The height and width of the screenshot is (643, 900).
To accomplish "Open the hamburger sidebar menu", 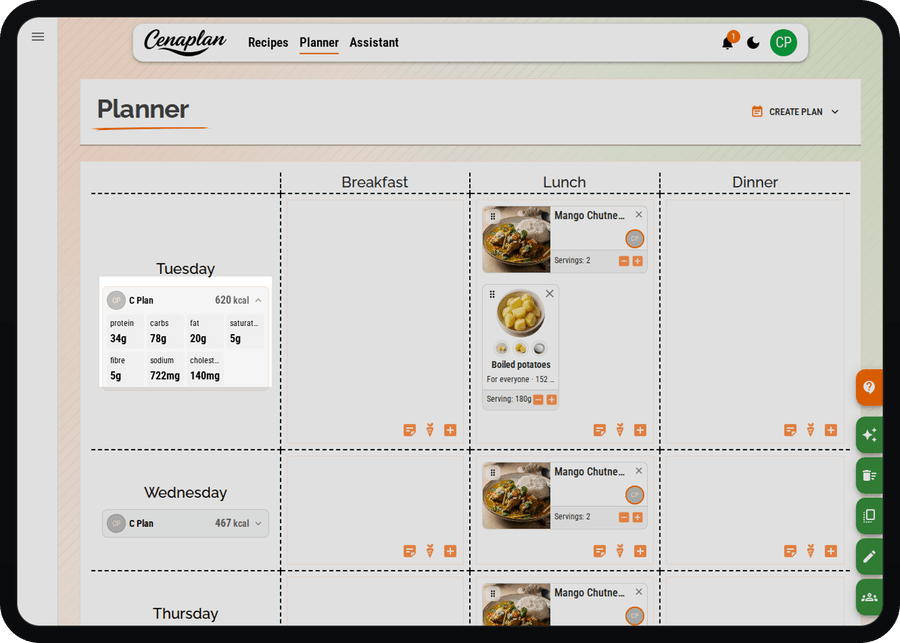I will (x=38, y=37).
